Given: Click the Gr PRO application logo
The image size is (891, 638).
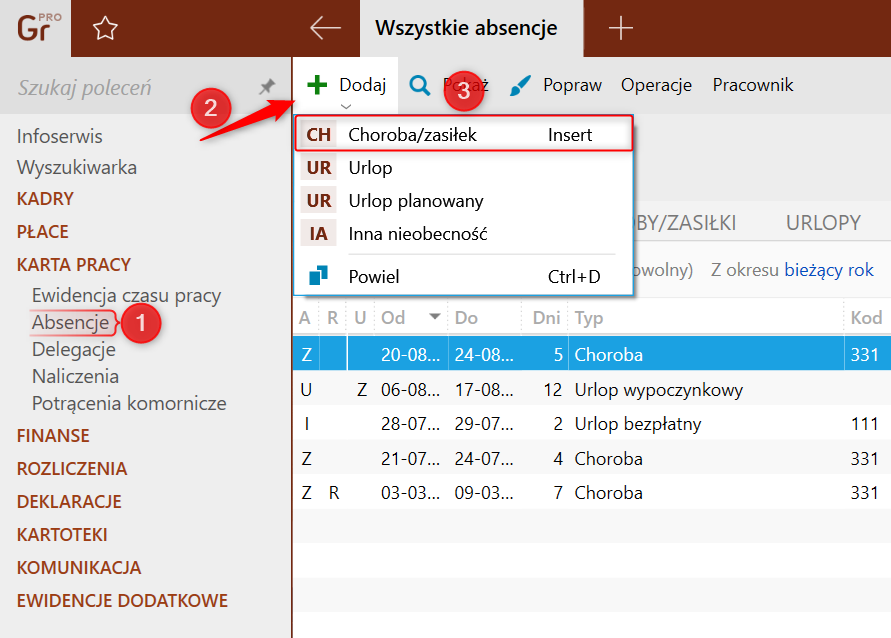Looking at the screenshot, I should pyautogui.click(x=38, y=28).
